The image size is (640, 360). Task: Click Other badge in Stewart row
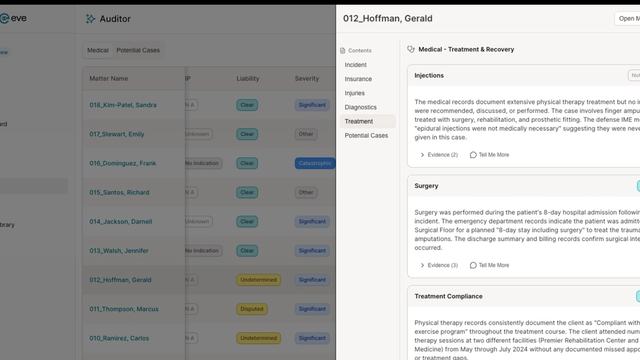(306, 134)
